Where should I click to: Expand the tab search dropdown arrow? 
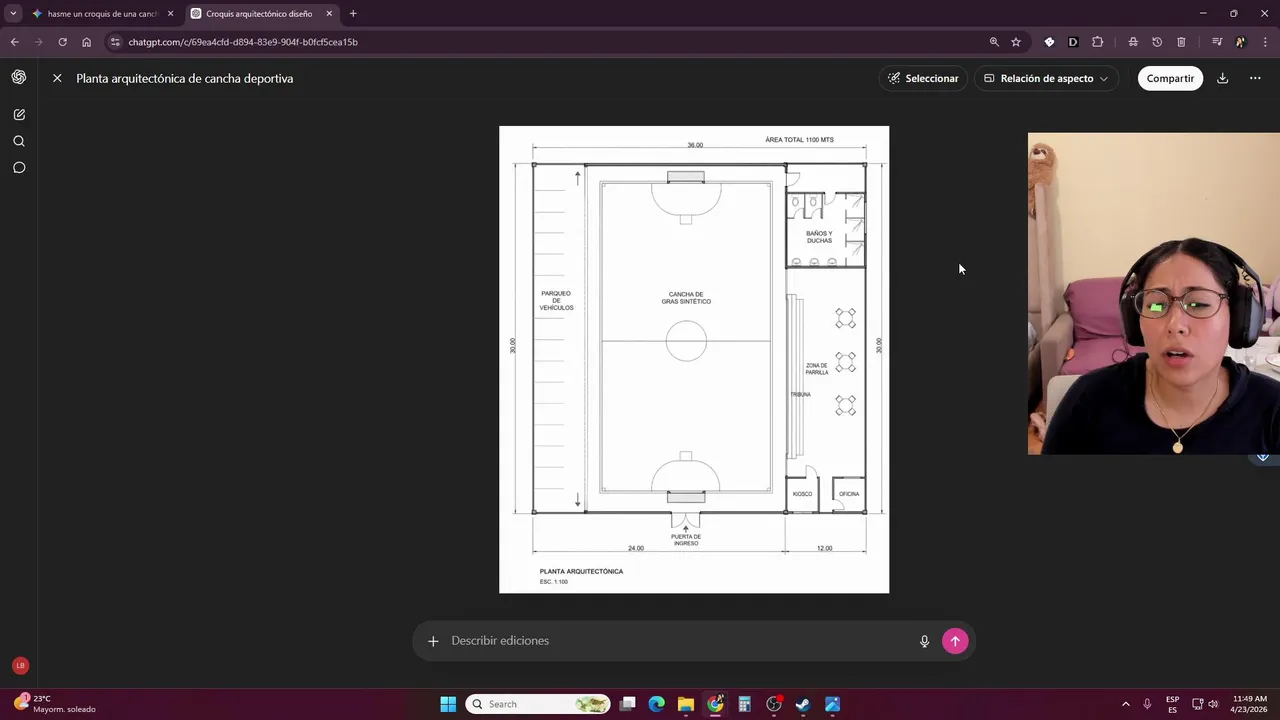pos(13,14)
